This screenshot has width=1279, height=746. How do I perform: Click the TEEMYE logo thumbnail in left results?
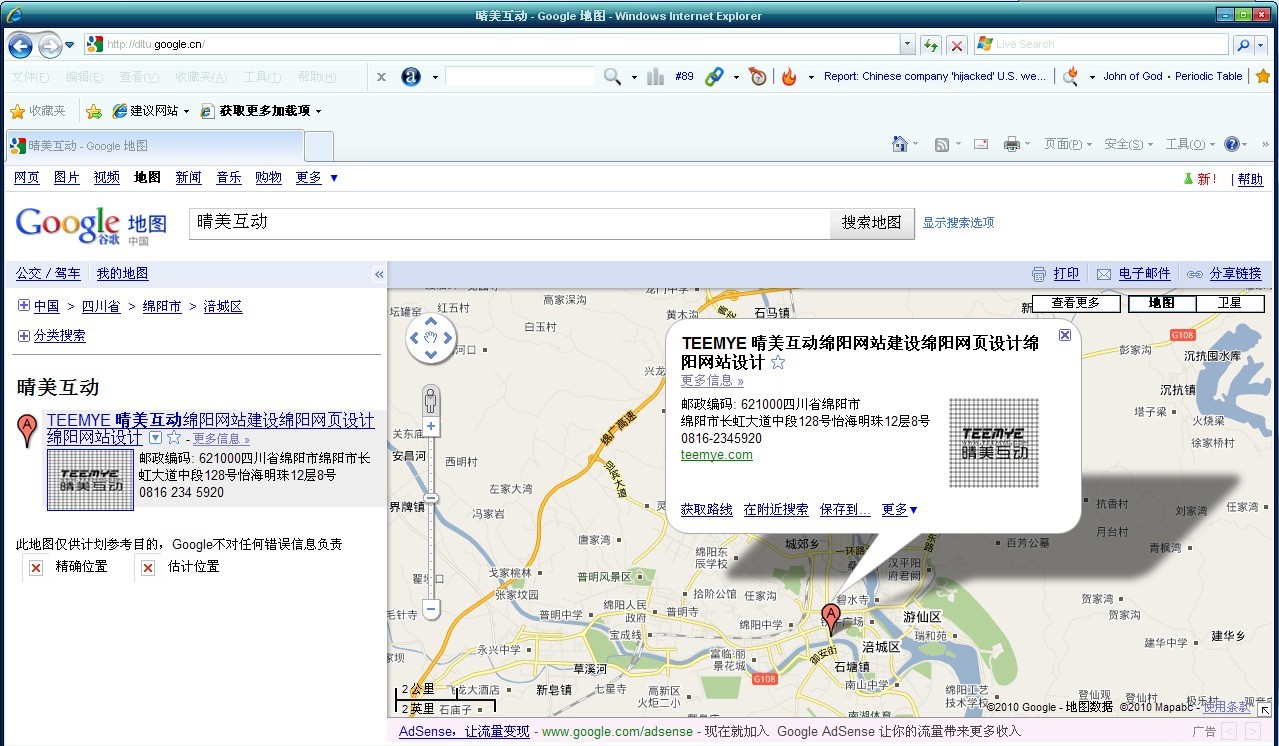90,480
